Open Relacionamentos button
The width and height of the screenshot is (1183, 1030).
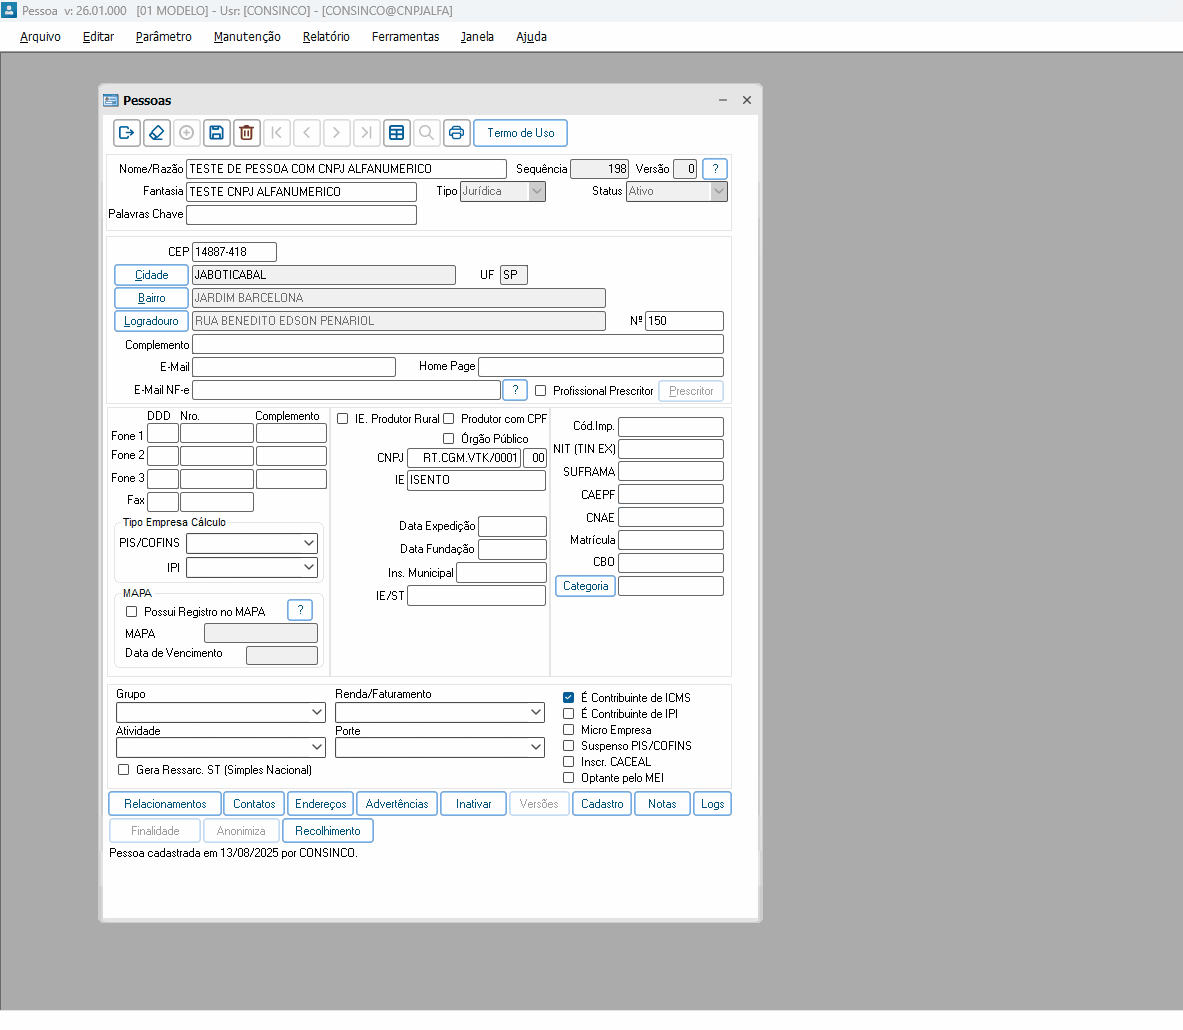pos(165,804)
